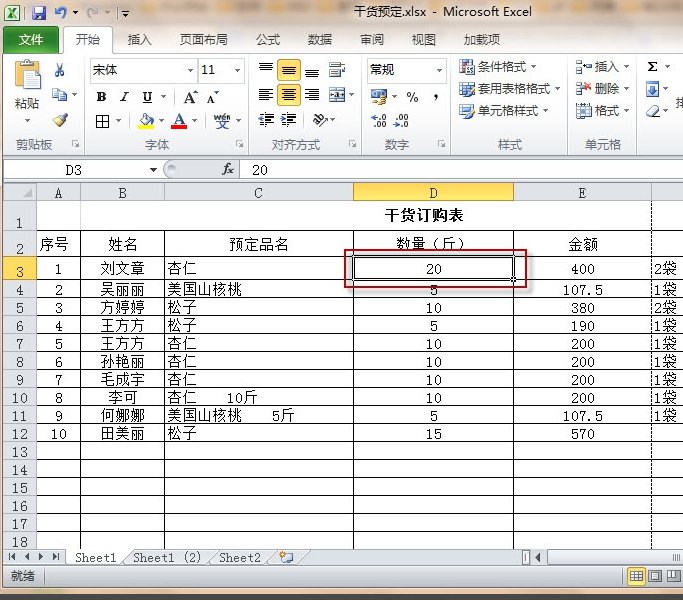Open the font size dropdown showing 11
The image size is (683, 600).
pos(237,70)
